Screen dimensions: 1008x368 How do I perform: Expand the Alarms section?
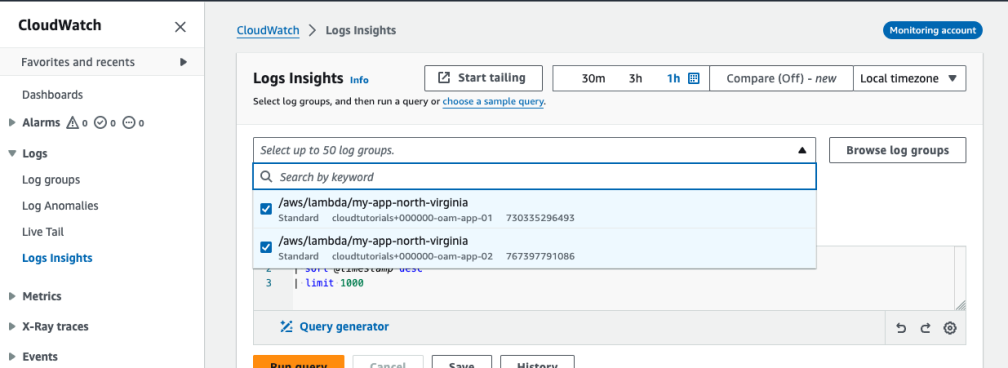click(x=12, y=122)
